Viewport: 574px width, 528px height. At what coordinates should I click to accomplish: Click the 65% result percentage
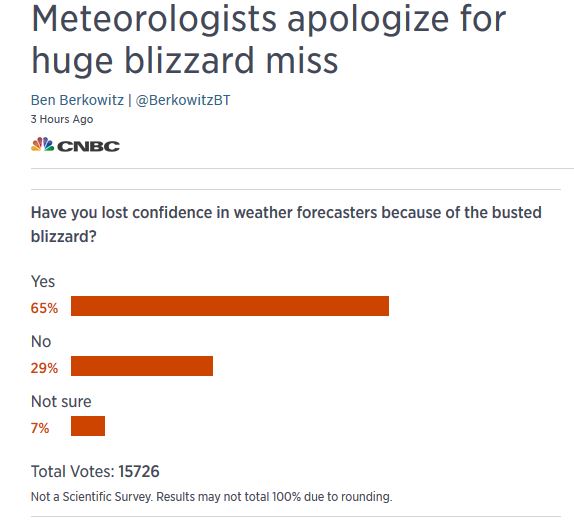tap(44, 308)
